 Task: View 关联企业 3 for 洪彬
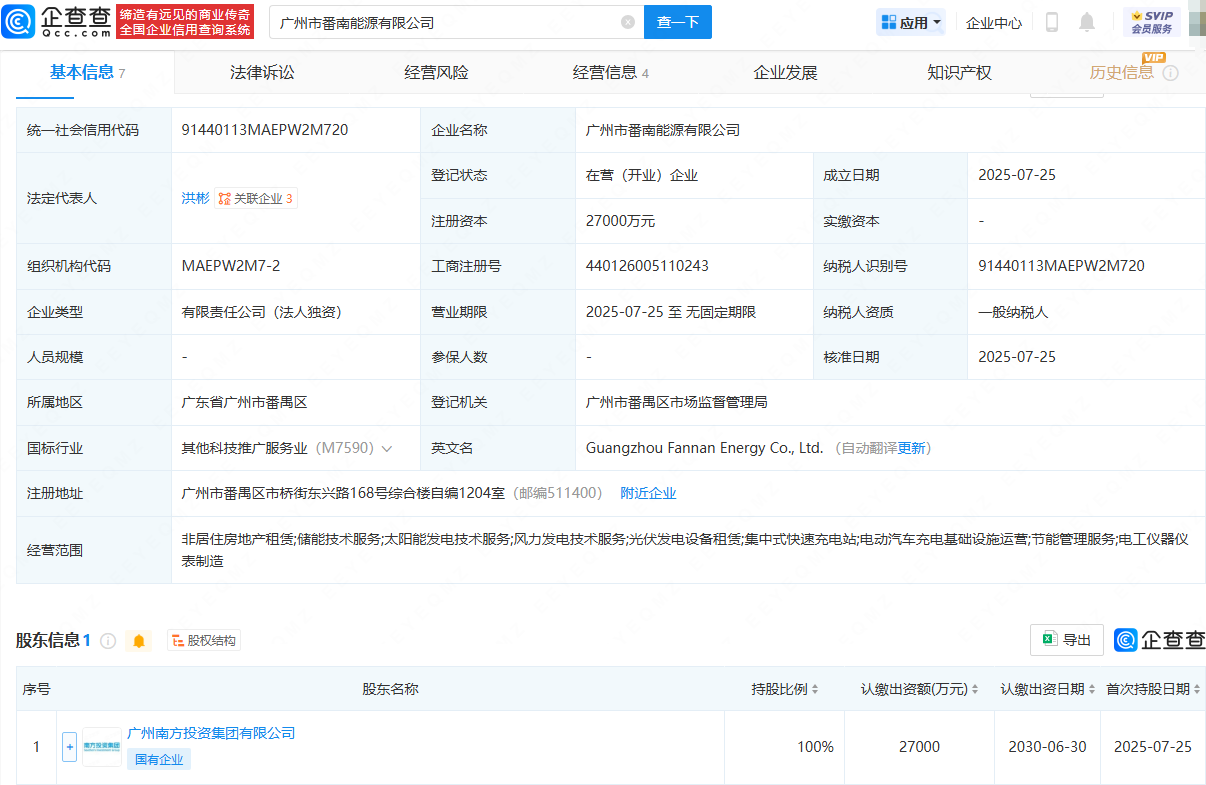tap(256, 198)
